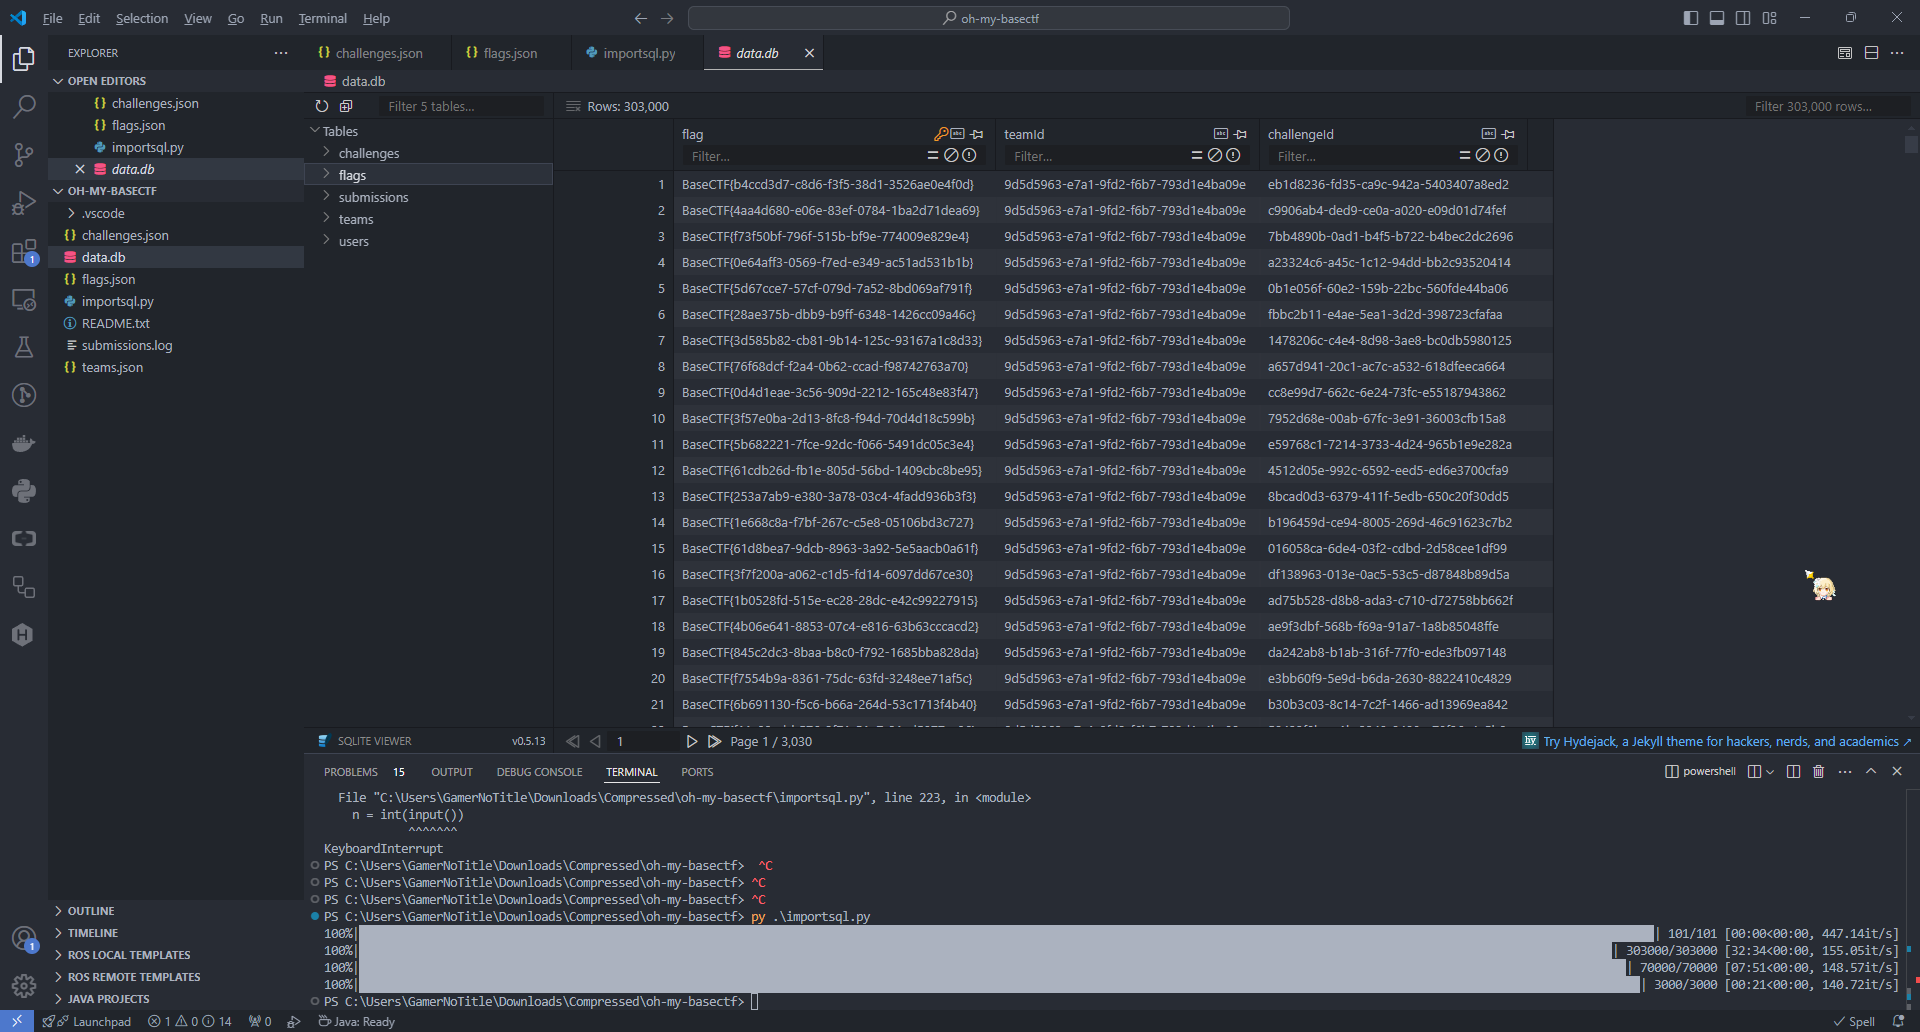Open submissions.log in the explorer

click(x=127, y=345)
